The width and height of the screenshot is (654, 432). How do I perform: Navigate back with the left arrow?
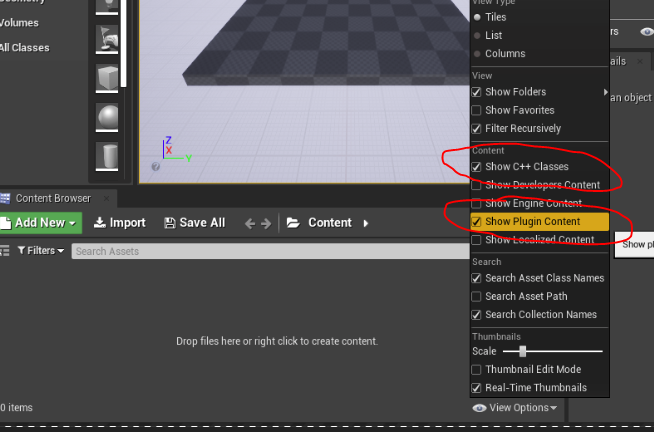249,224
